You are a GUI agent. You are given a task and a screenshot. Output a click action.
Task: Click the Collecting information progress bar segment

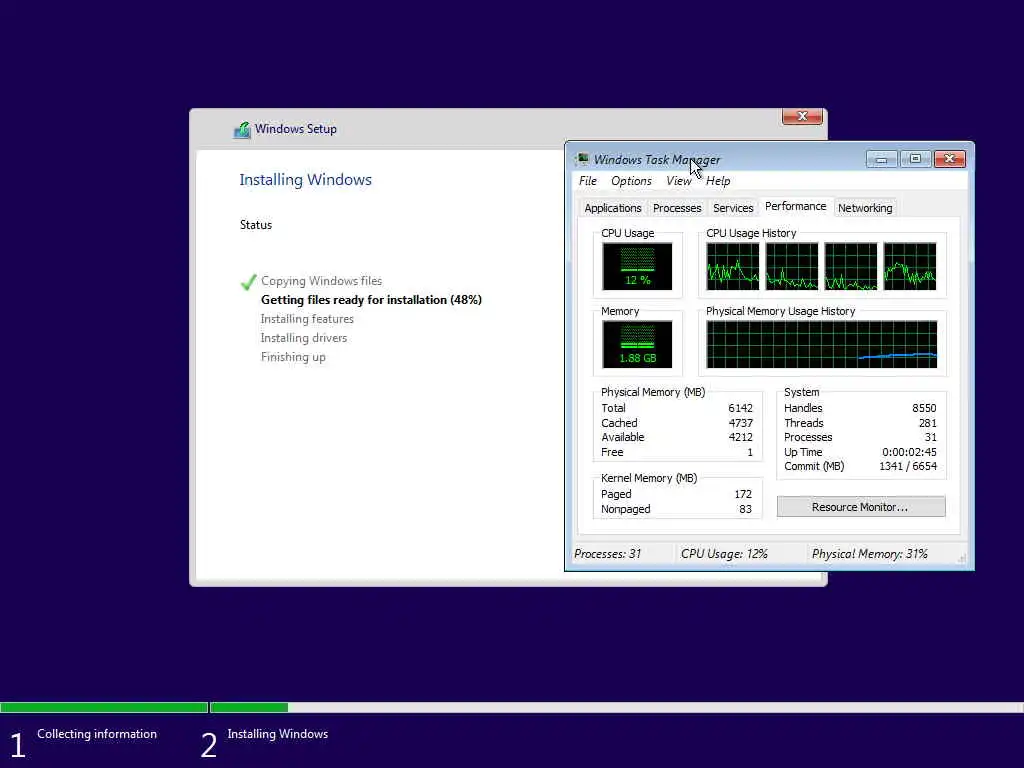pyautogui.click(x=104, y=707)
